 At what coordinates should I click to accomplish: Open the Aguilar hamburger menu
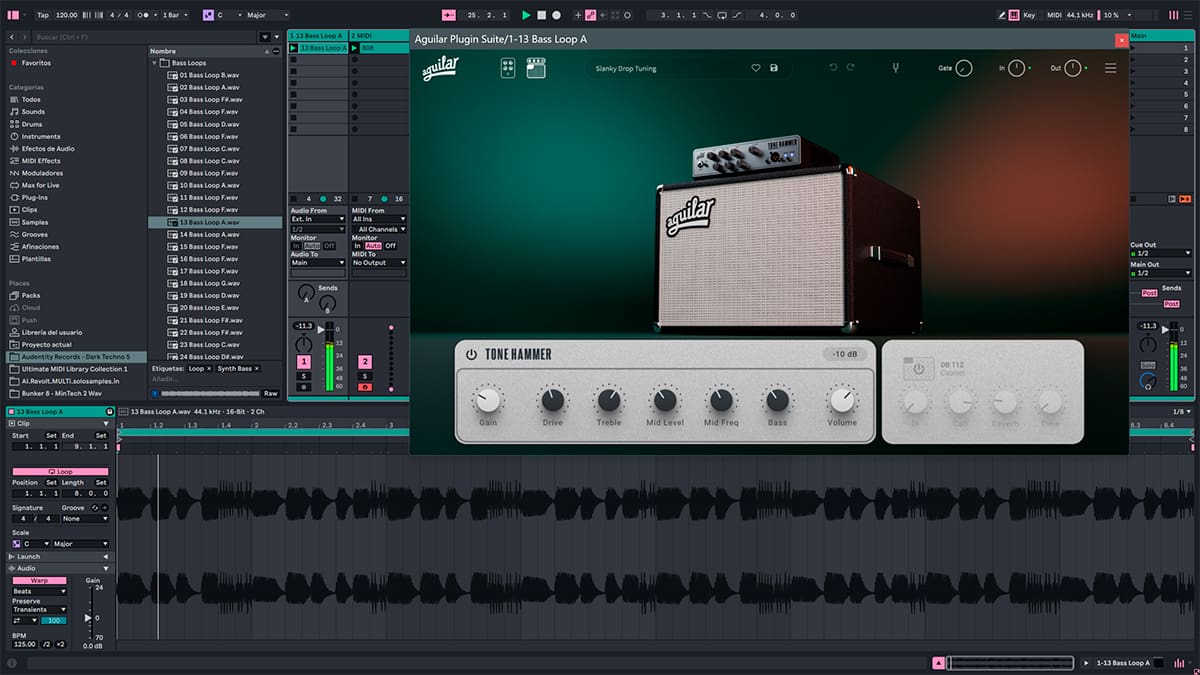pyautogui.click(x=1111, y=68)
